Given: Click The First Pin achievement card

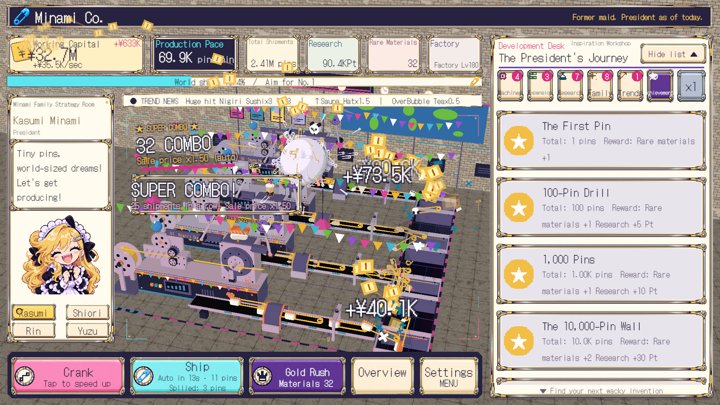Looking at the screenshot, I should [602, 141].
